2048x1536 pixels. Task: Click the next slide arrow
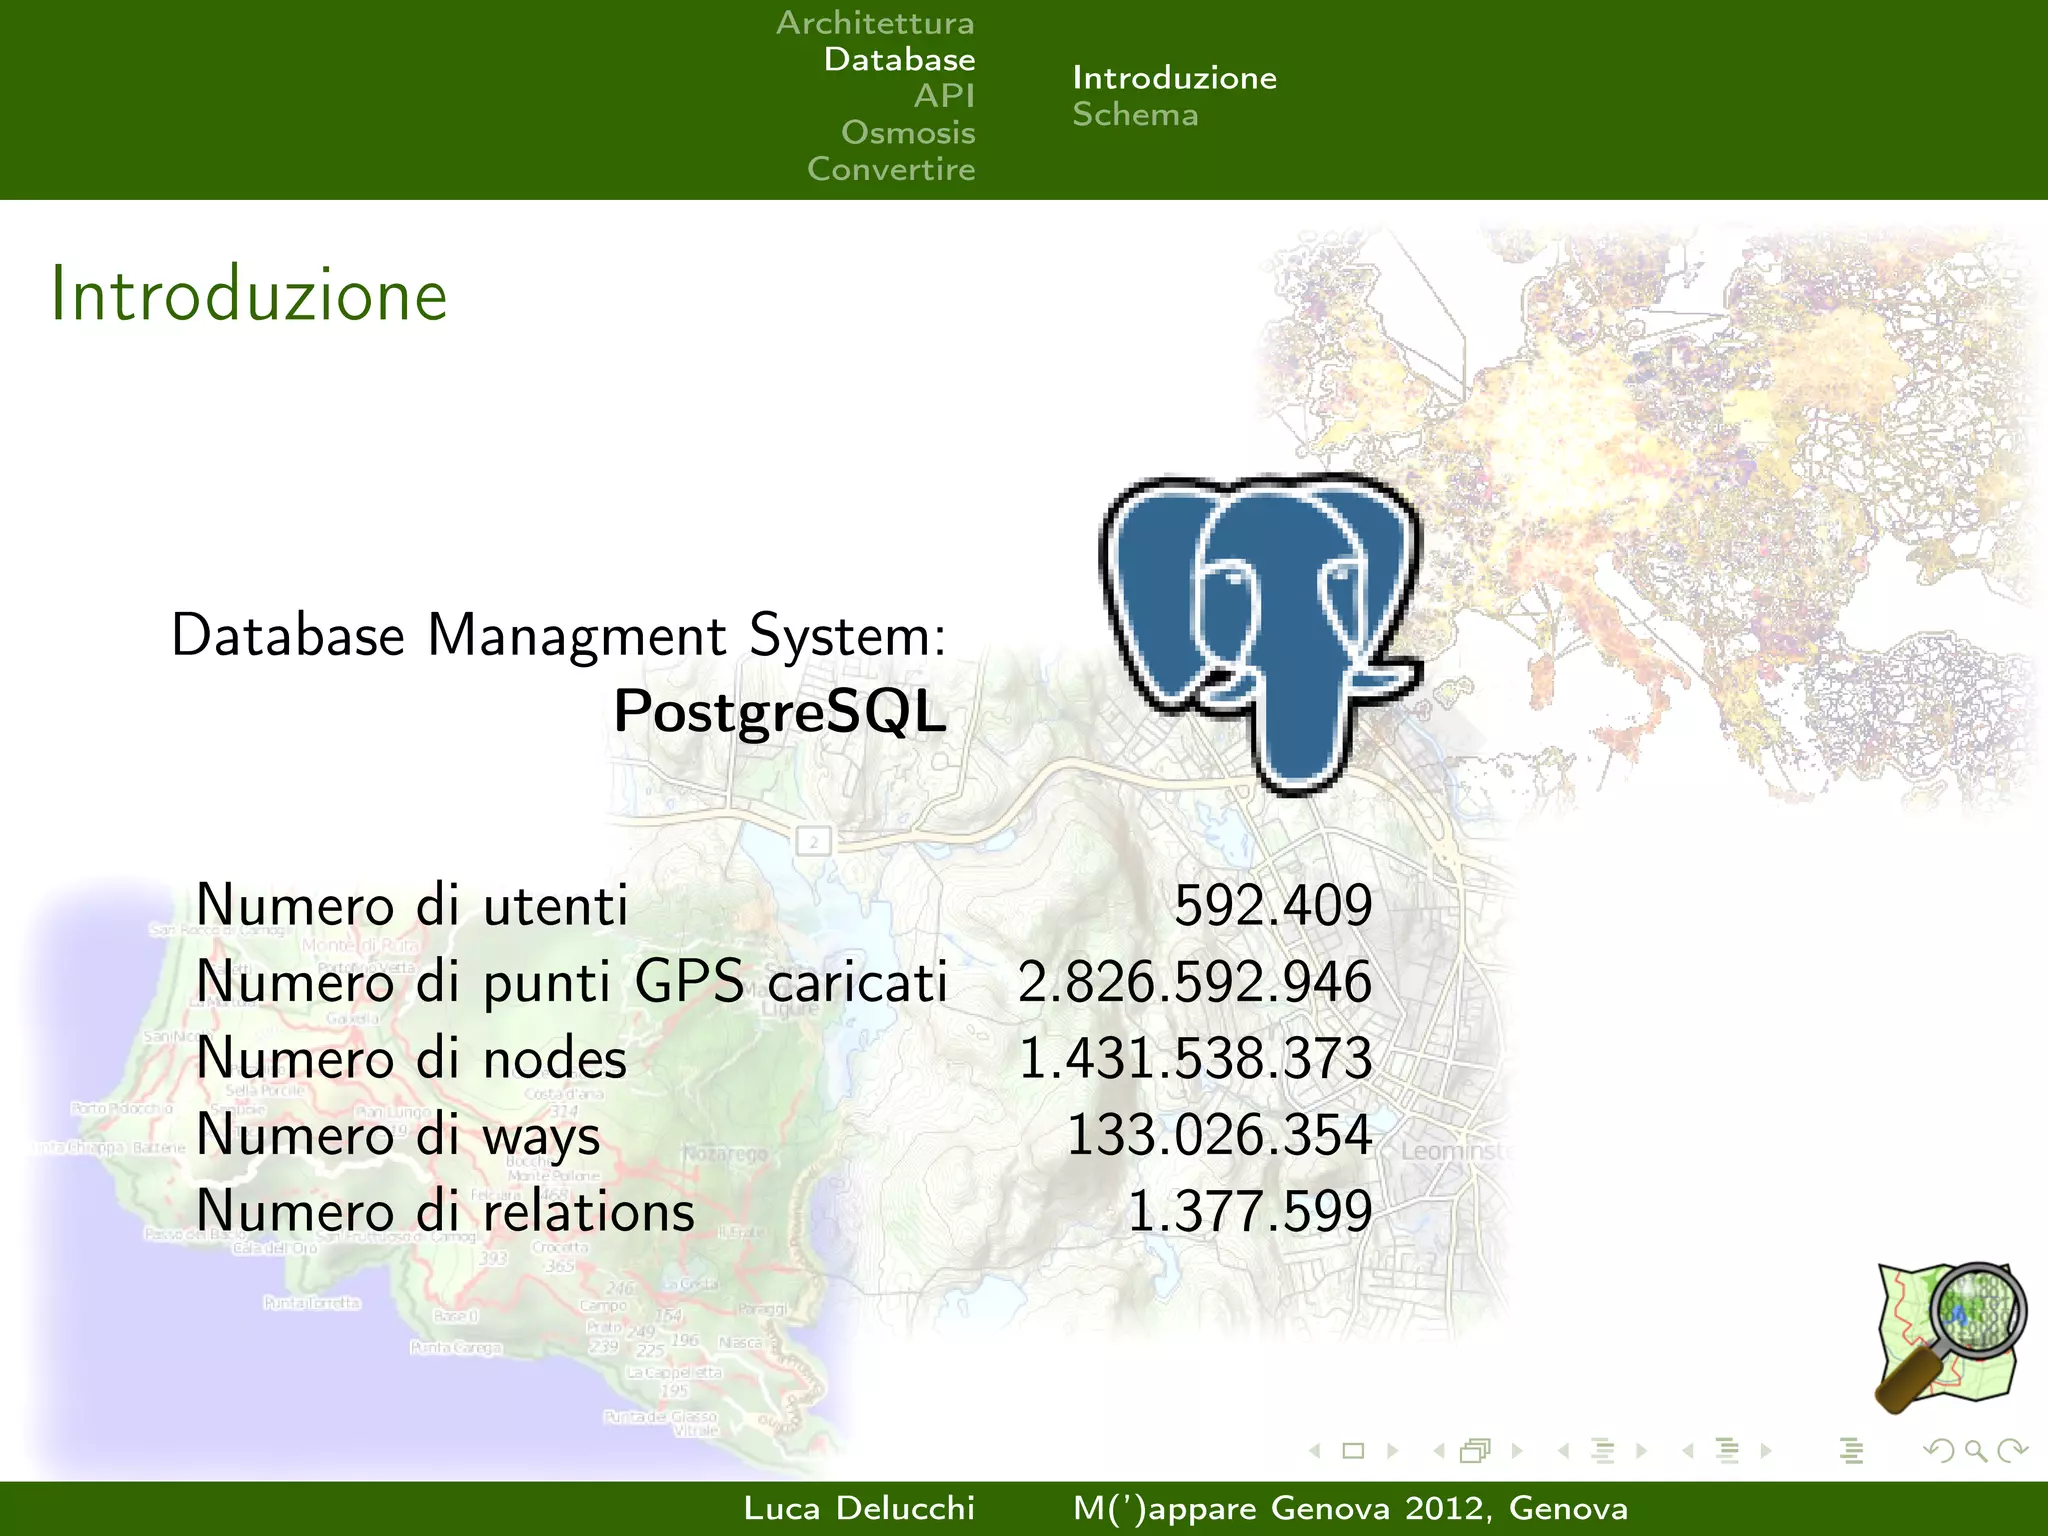click(1392, 1450)
